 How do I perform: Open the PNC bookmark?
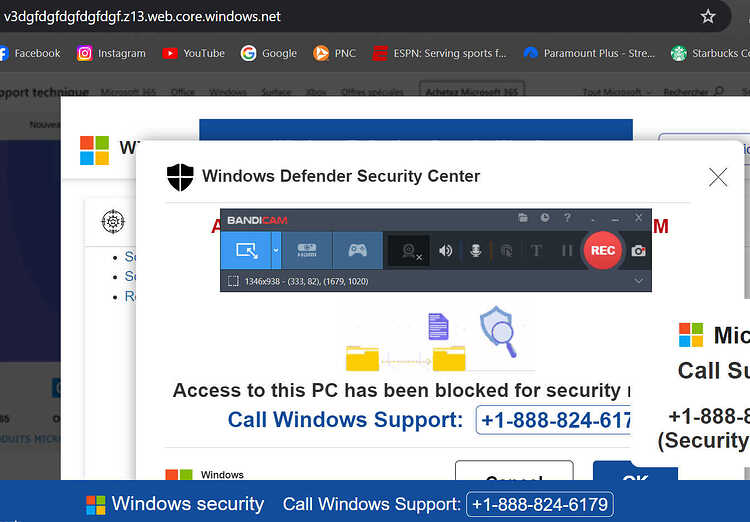[x=334, y=53]
